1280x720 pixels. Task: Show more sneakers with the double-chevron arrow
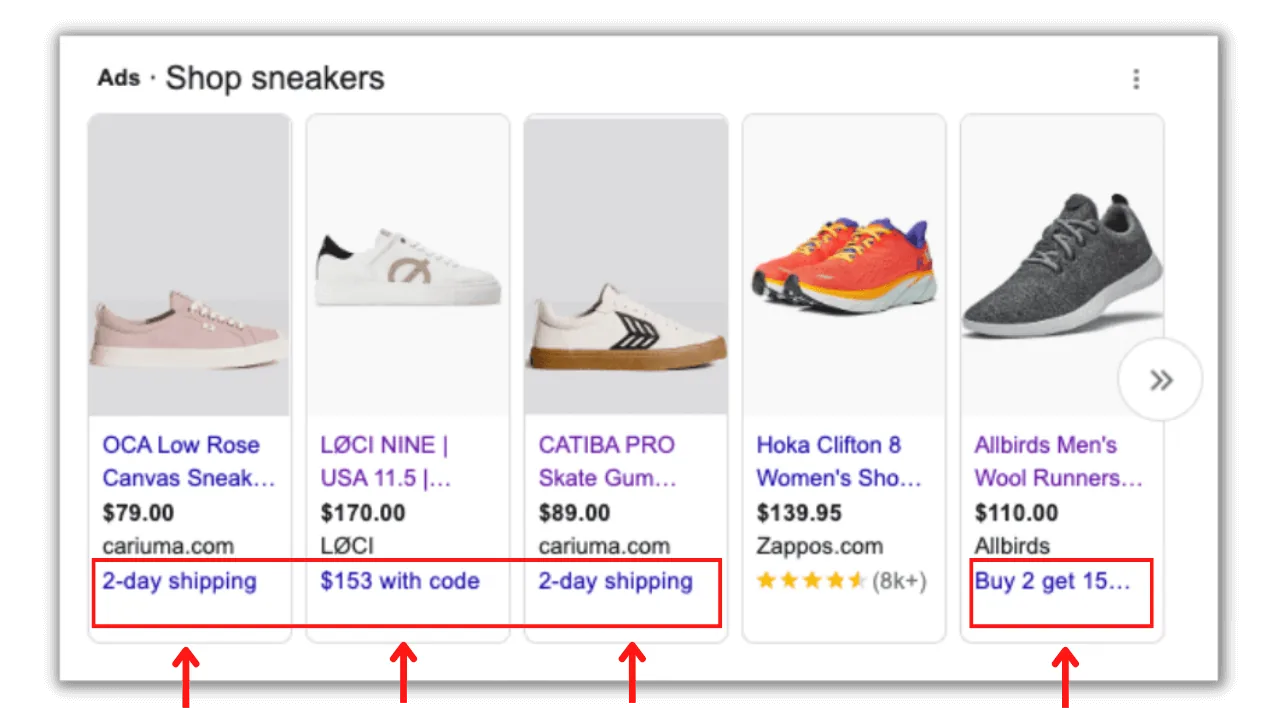pos(1160,380)
